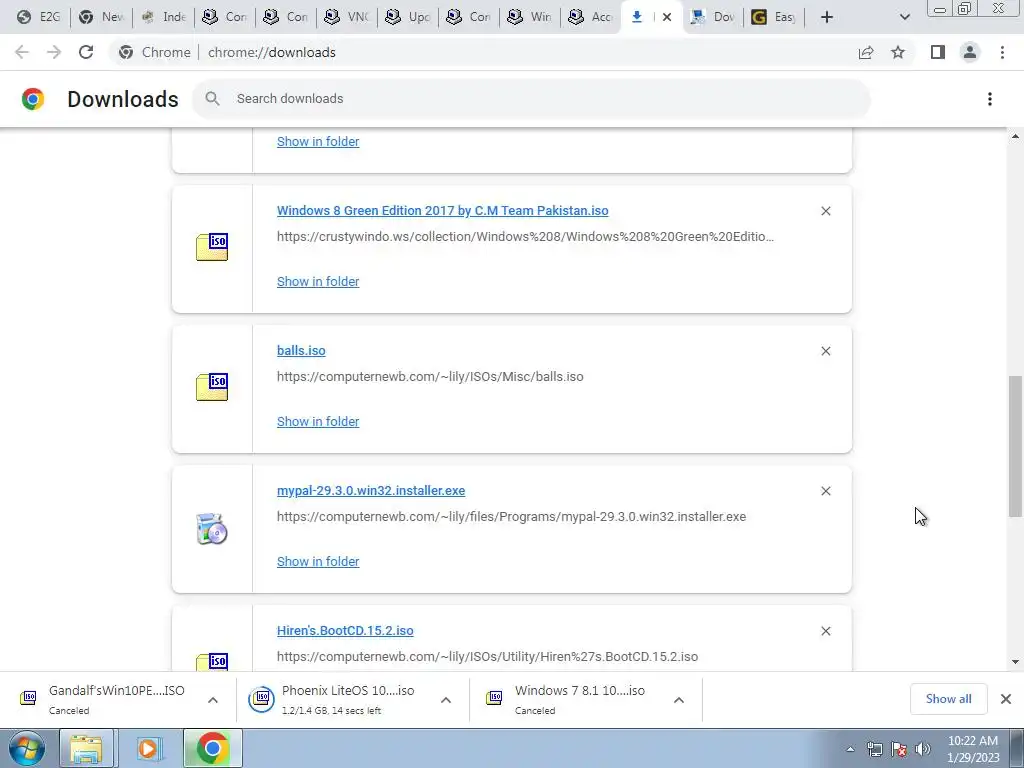Toggle the side panel icon

938,52
